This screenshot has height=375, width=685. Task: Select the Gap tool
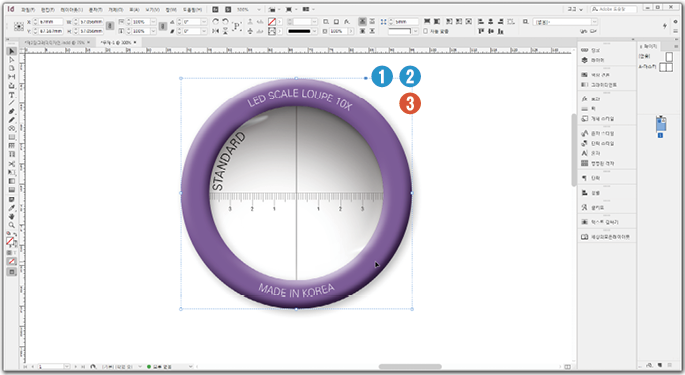tap(12, 77)
